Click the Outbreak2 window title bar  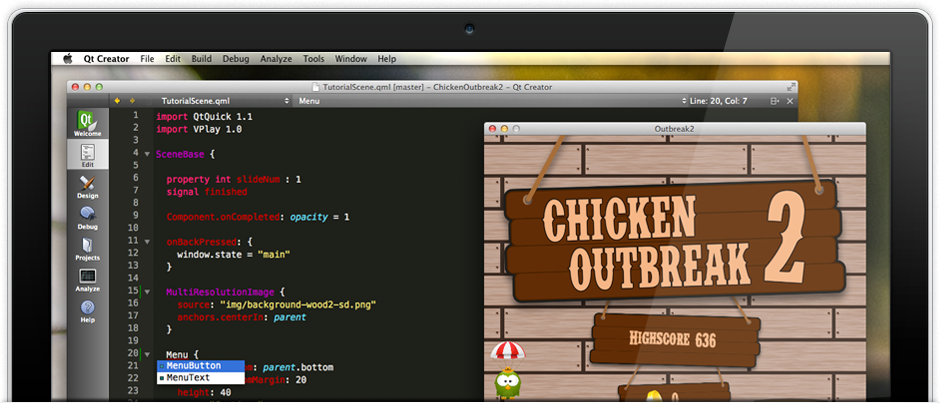tap(674, 129)
